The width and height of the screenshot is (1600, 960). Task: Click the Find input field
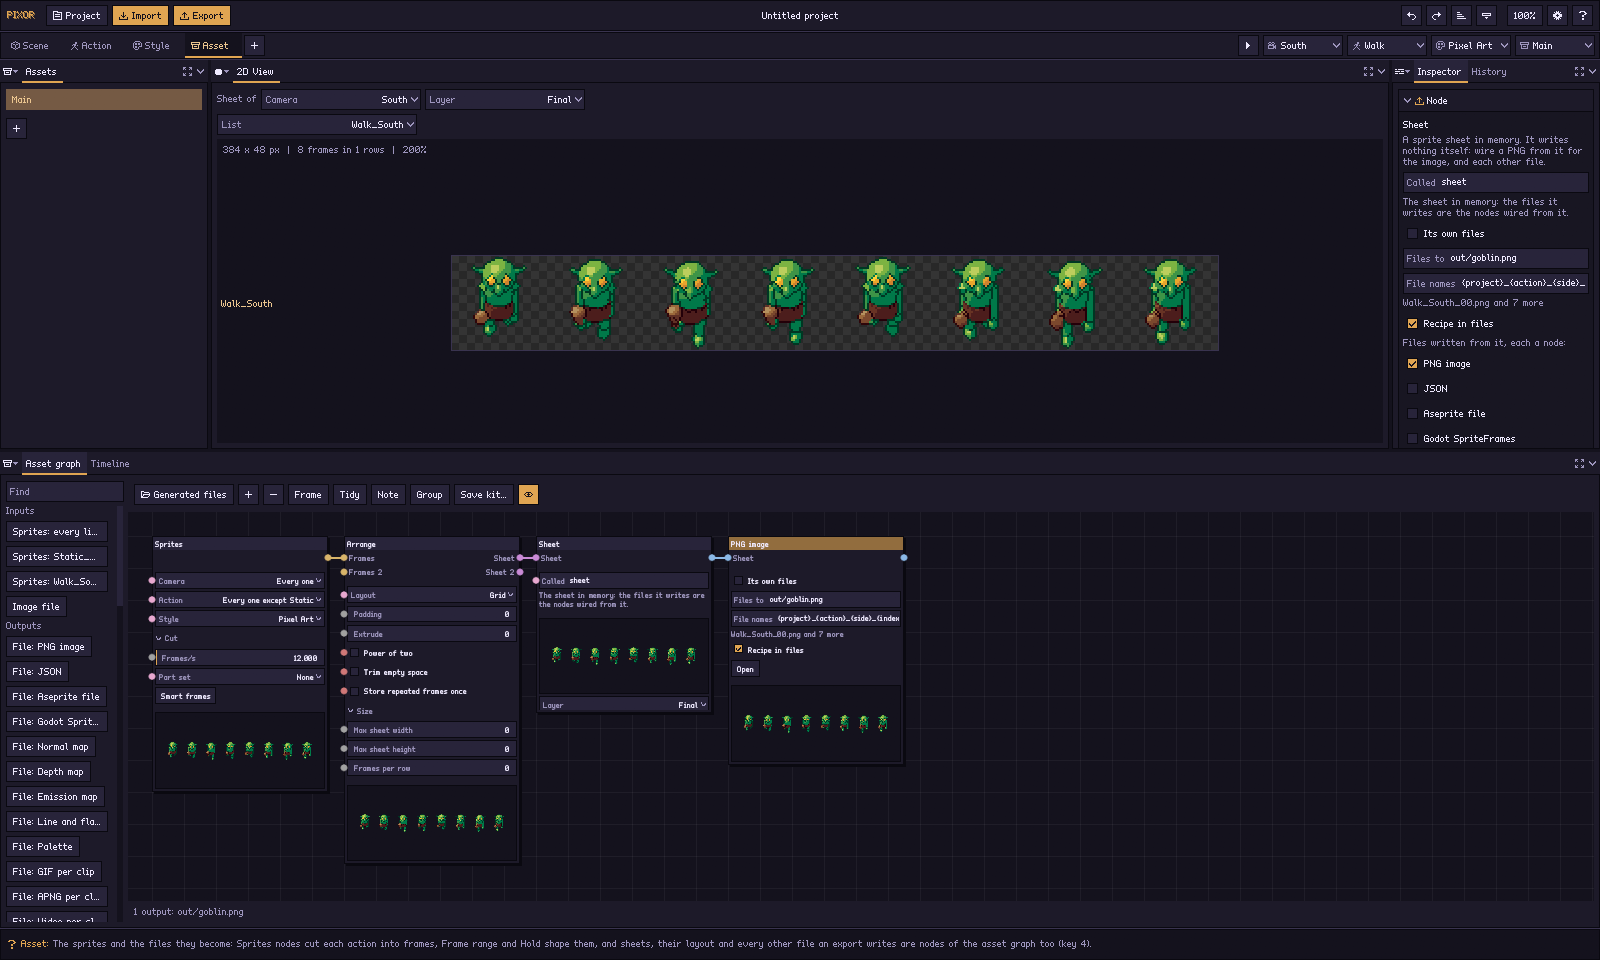pyautogui.click(x=64, y=492)
